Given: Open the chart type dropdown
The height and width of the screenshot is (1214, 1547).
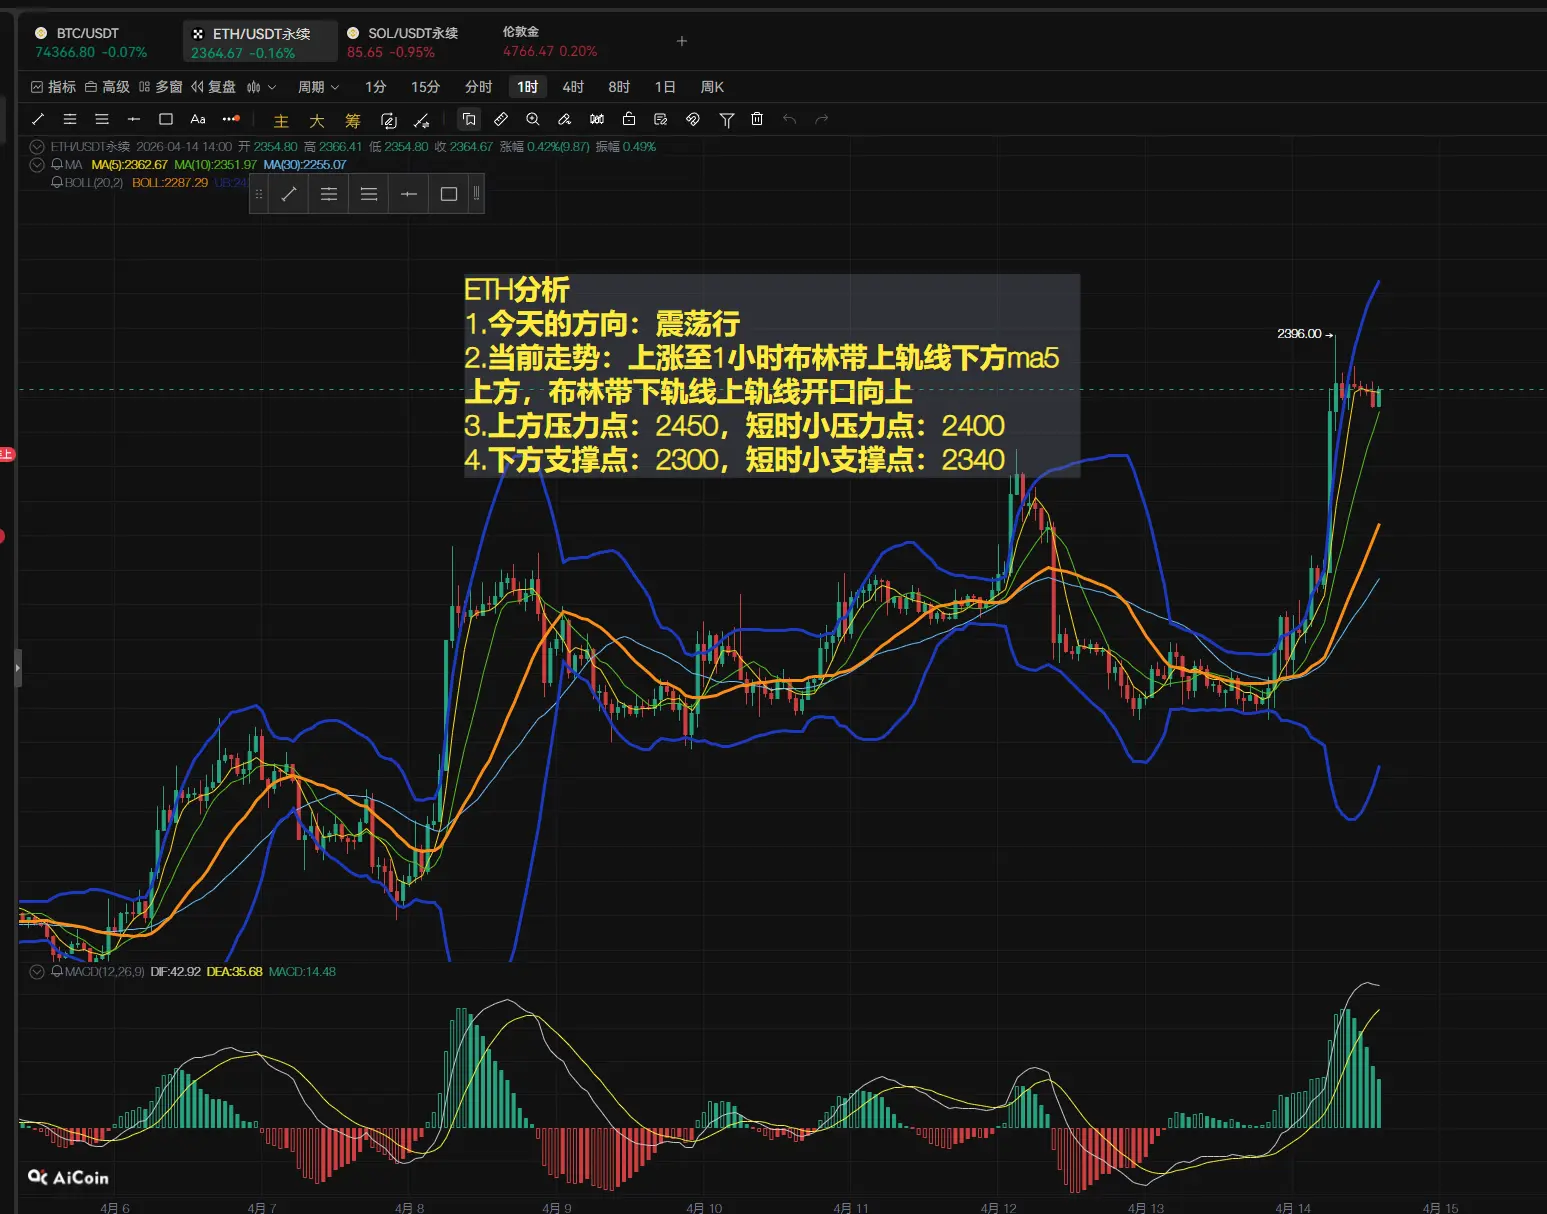Looking at the screenshot, I should point(261,87).
